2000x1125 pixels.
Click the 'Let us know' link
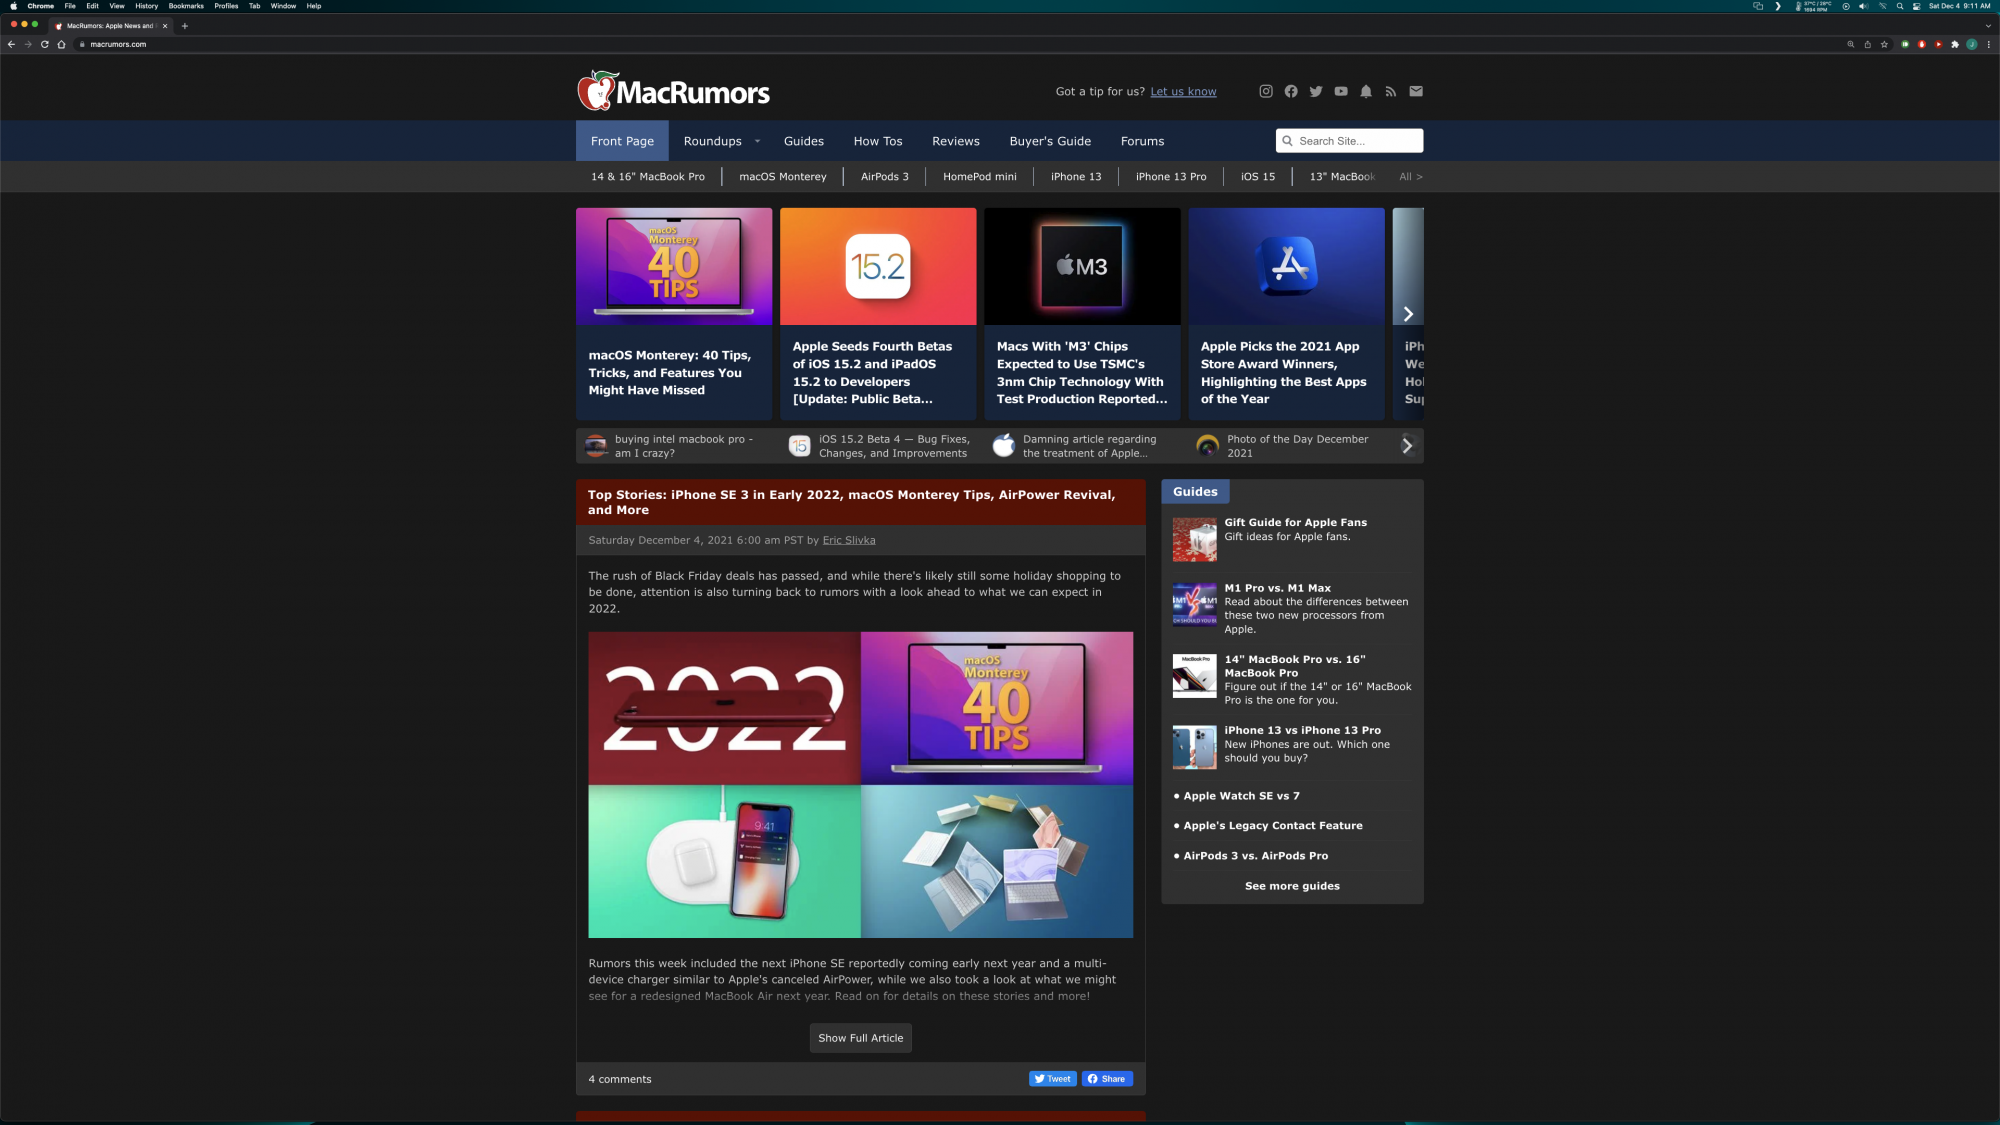click(x=1183, y=91)
